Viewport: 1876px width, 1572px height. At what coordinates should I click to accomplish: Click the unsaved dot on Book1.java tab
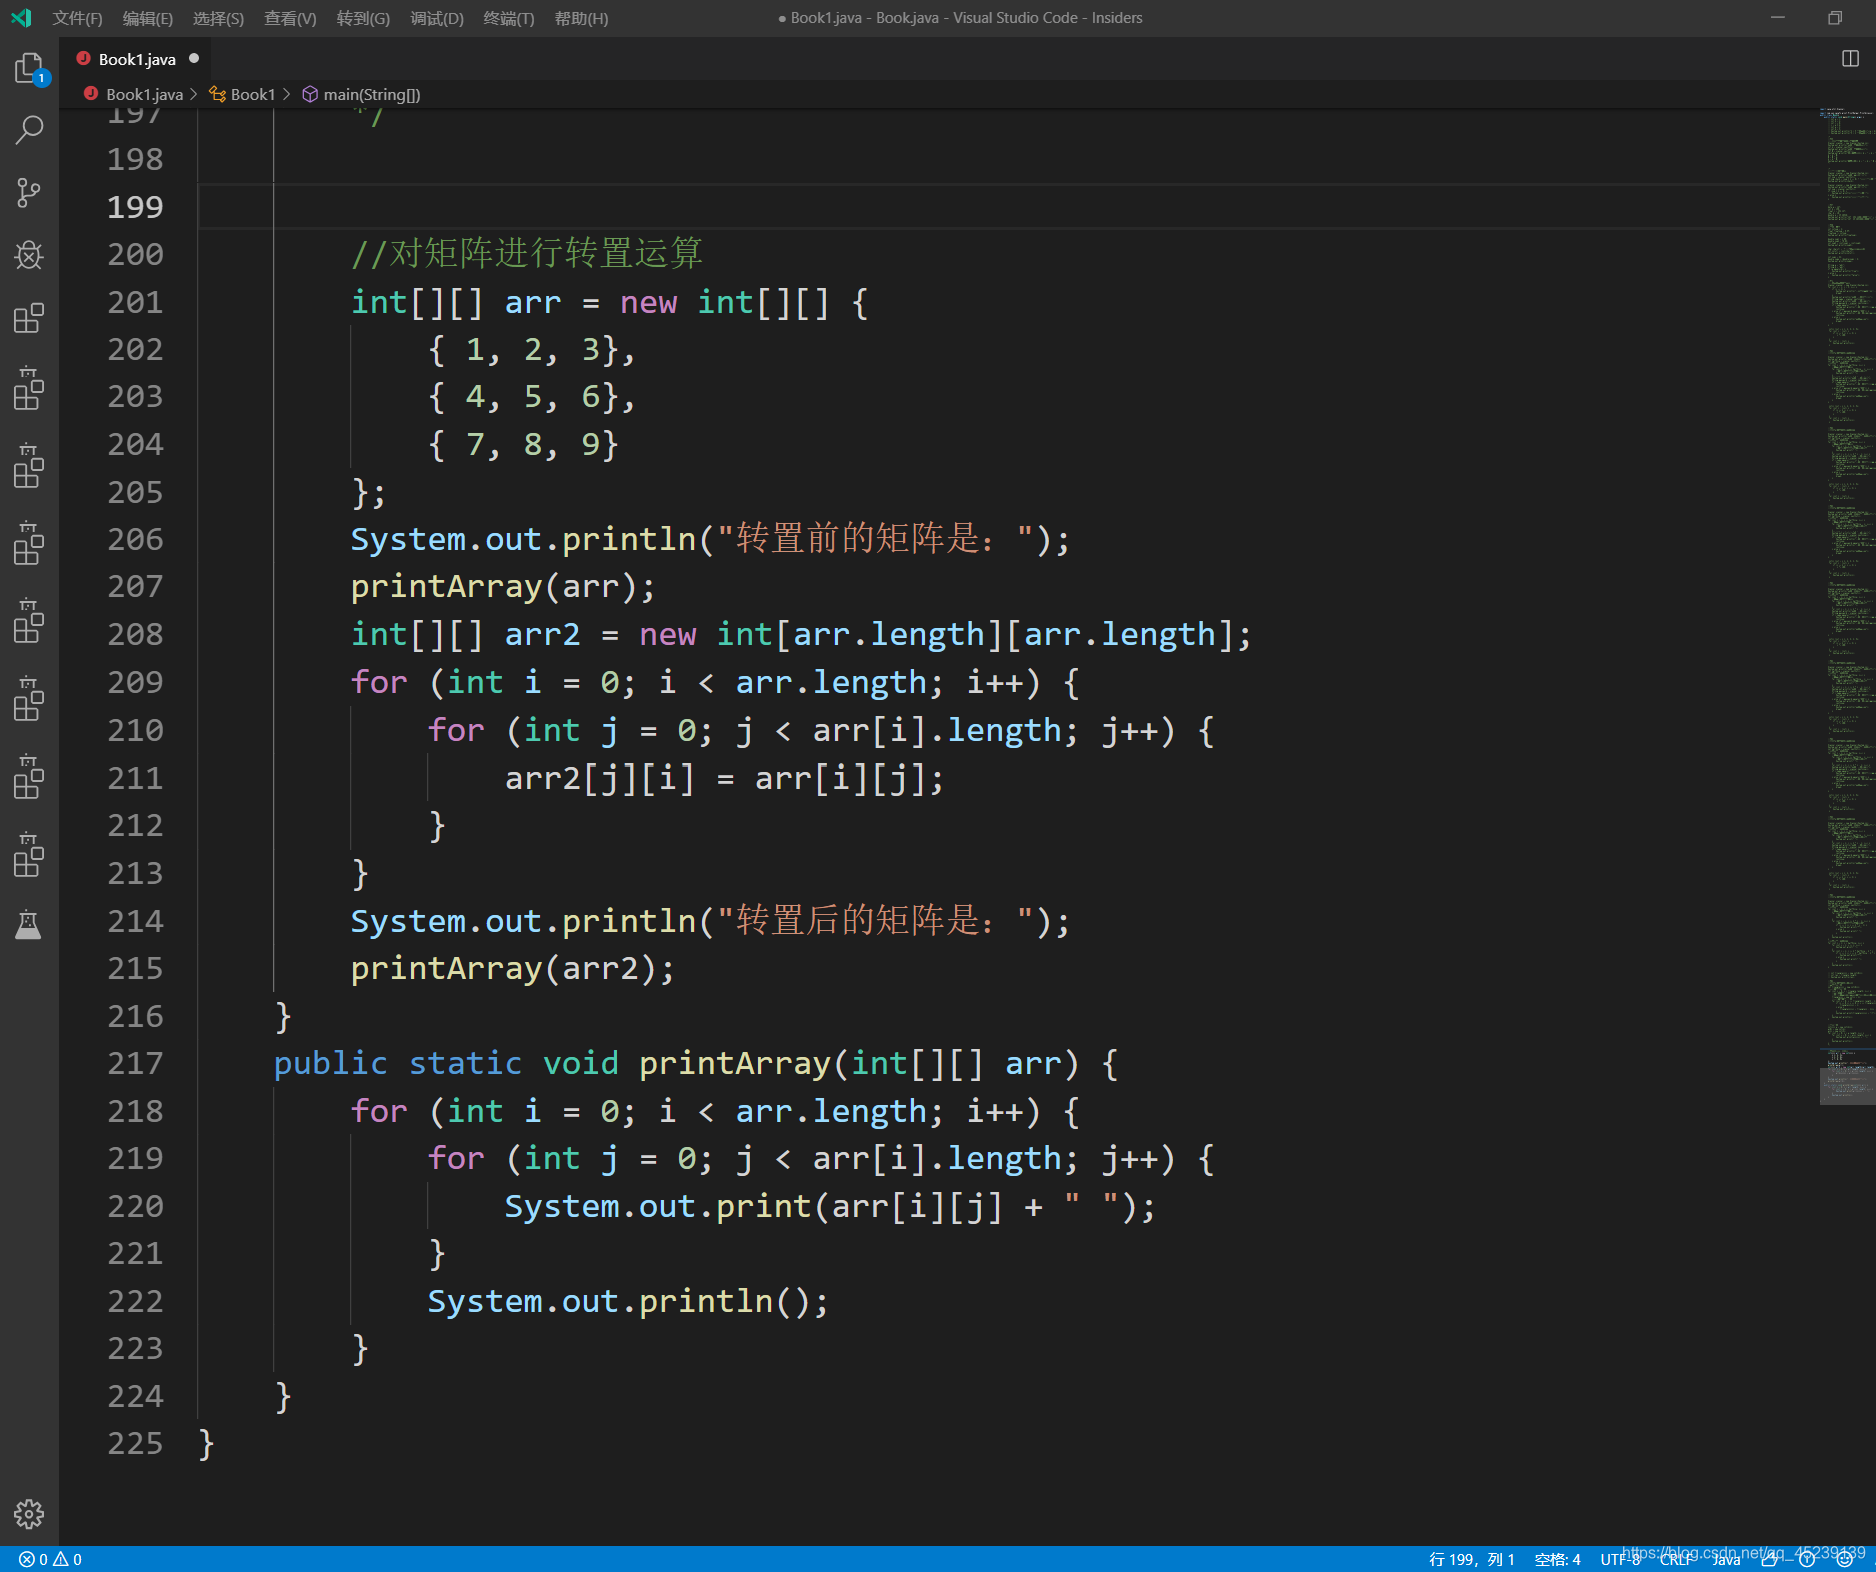click(x=194, y=59)
